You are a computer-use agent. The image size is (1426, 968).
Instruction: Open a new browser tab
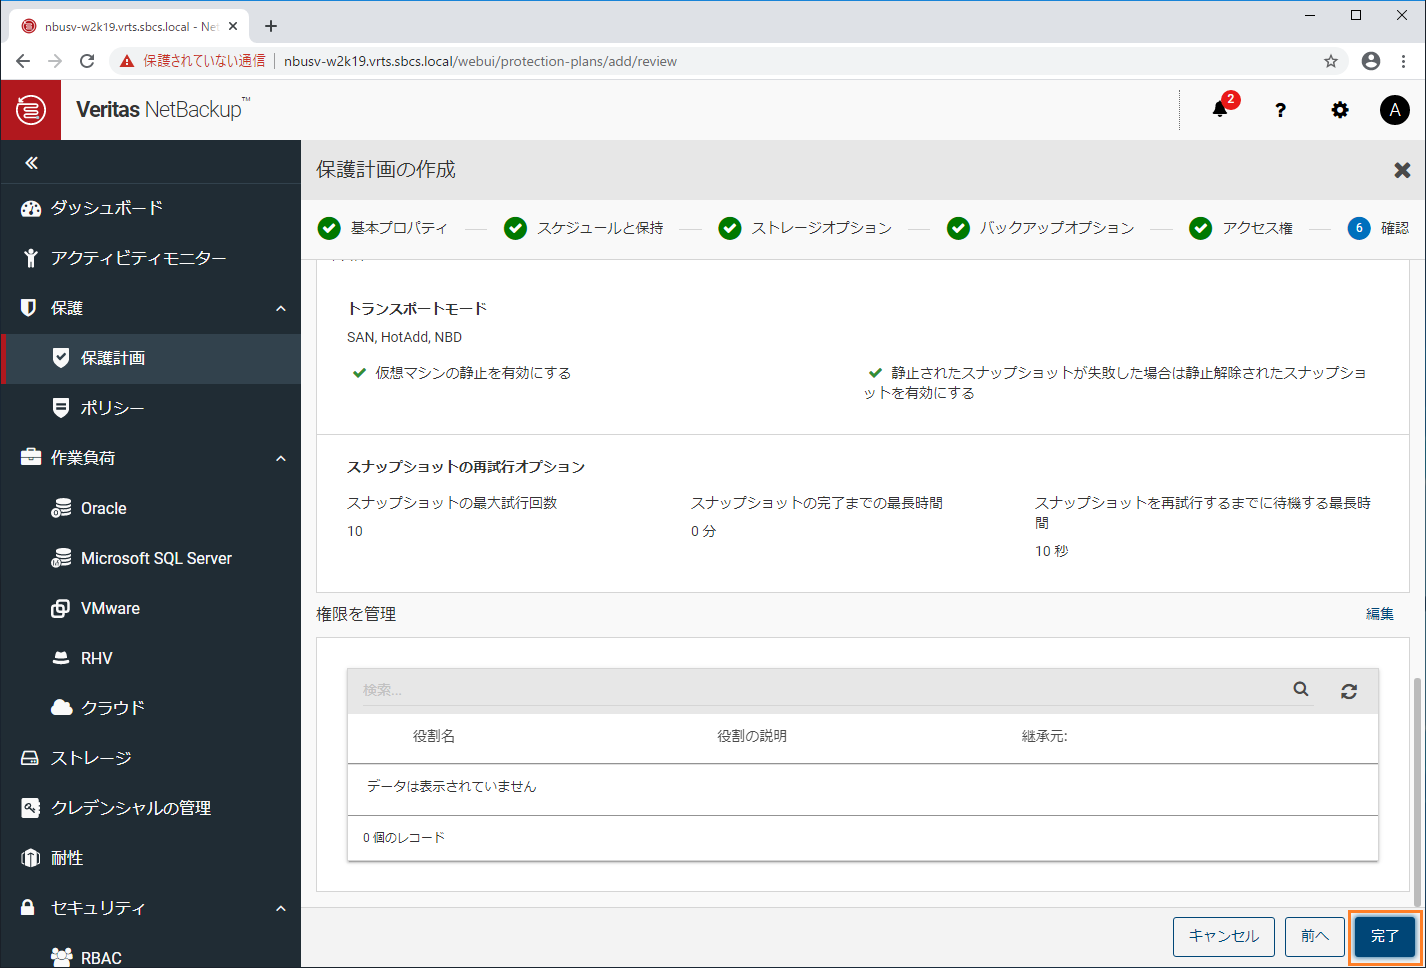[x=271, y=26]
